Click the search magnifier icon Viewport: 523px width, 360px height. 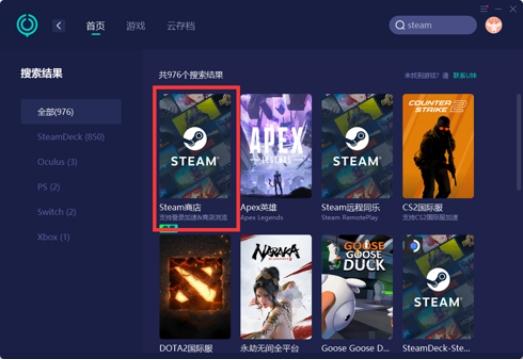point(400,25)
